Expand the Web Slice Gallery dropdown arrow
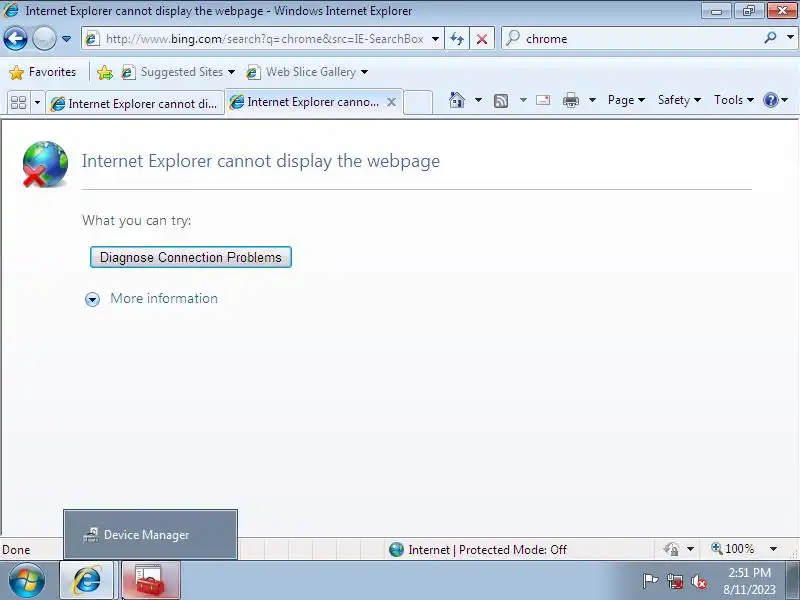The height and width of the screenshot is (600, 800). (364, 72)
